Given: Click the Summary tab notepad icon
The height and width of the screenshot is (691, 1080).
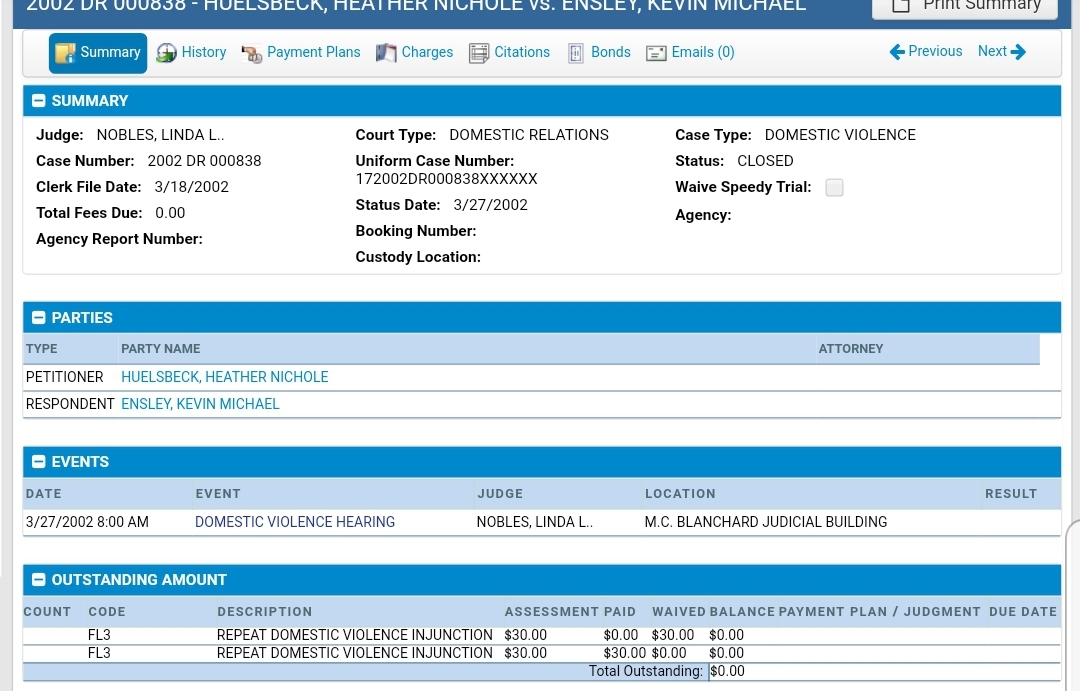Looking at the screenshot, I should (65, 53).
